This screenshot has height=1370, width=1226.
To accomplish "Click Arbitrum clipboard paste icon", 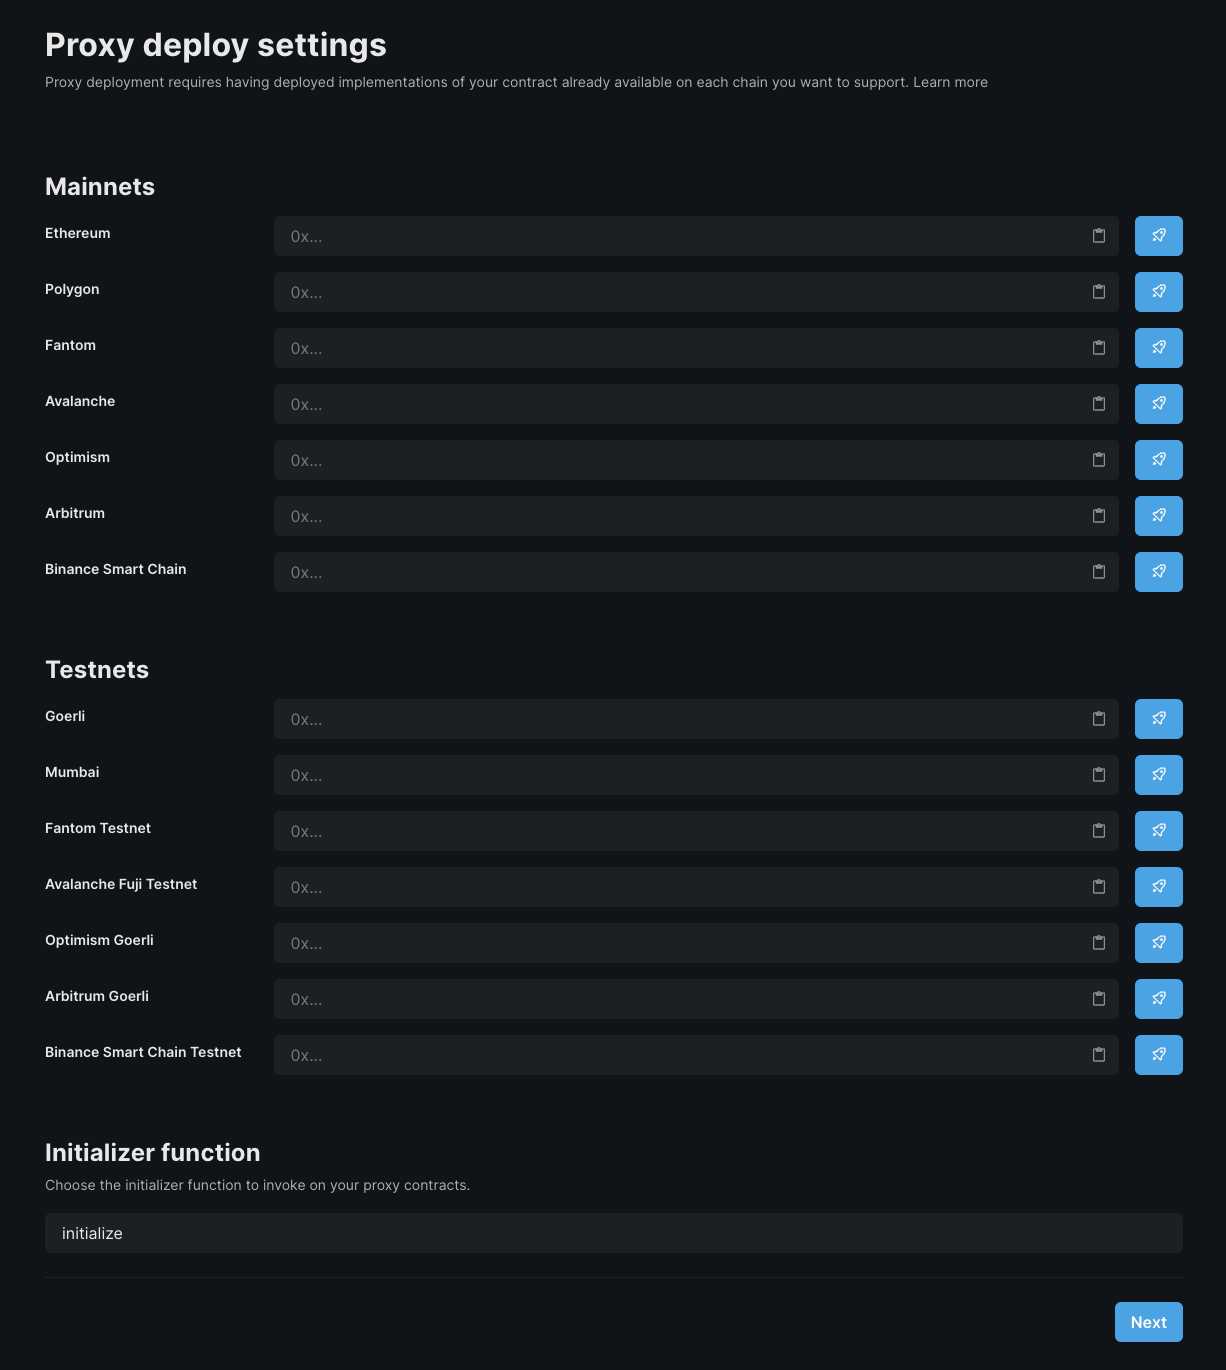I will point(1099,516).
